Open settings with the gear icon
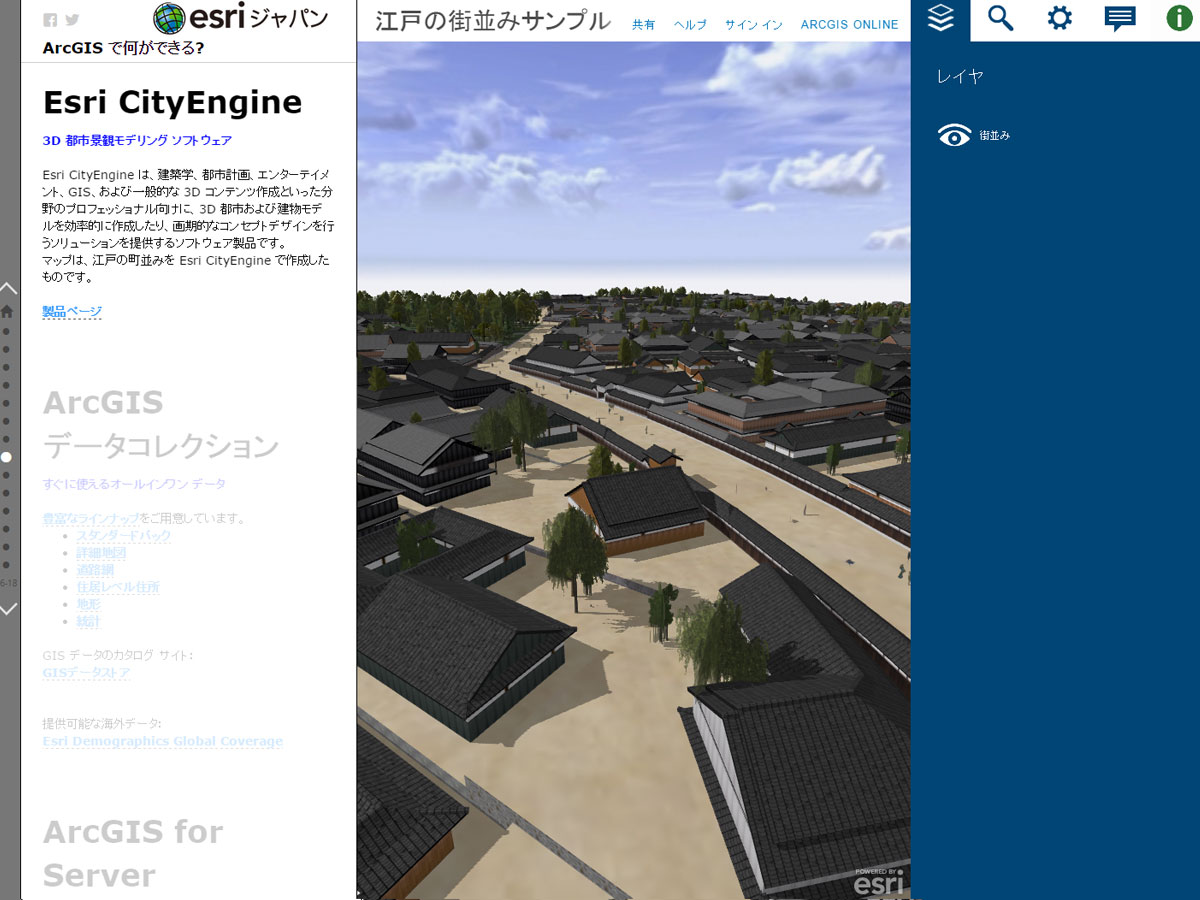 pos(1060,19)
